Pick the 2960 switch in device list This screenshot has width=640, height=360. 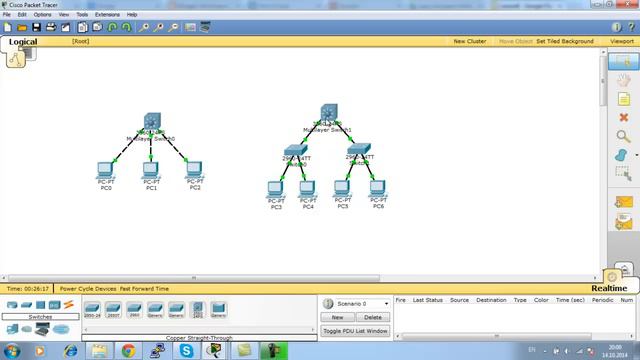[134, 309]
